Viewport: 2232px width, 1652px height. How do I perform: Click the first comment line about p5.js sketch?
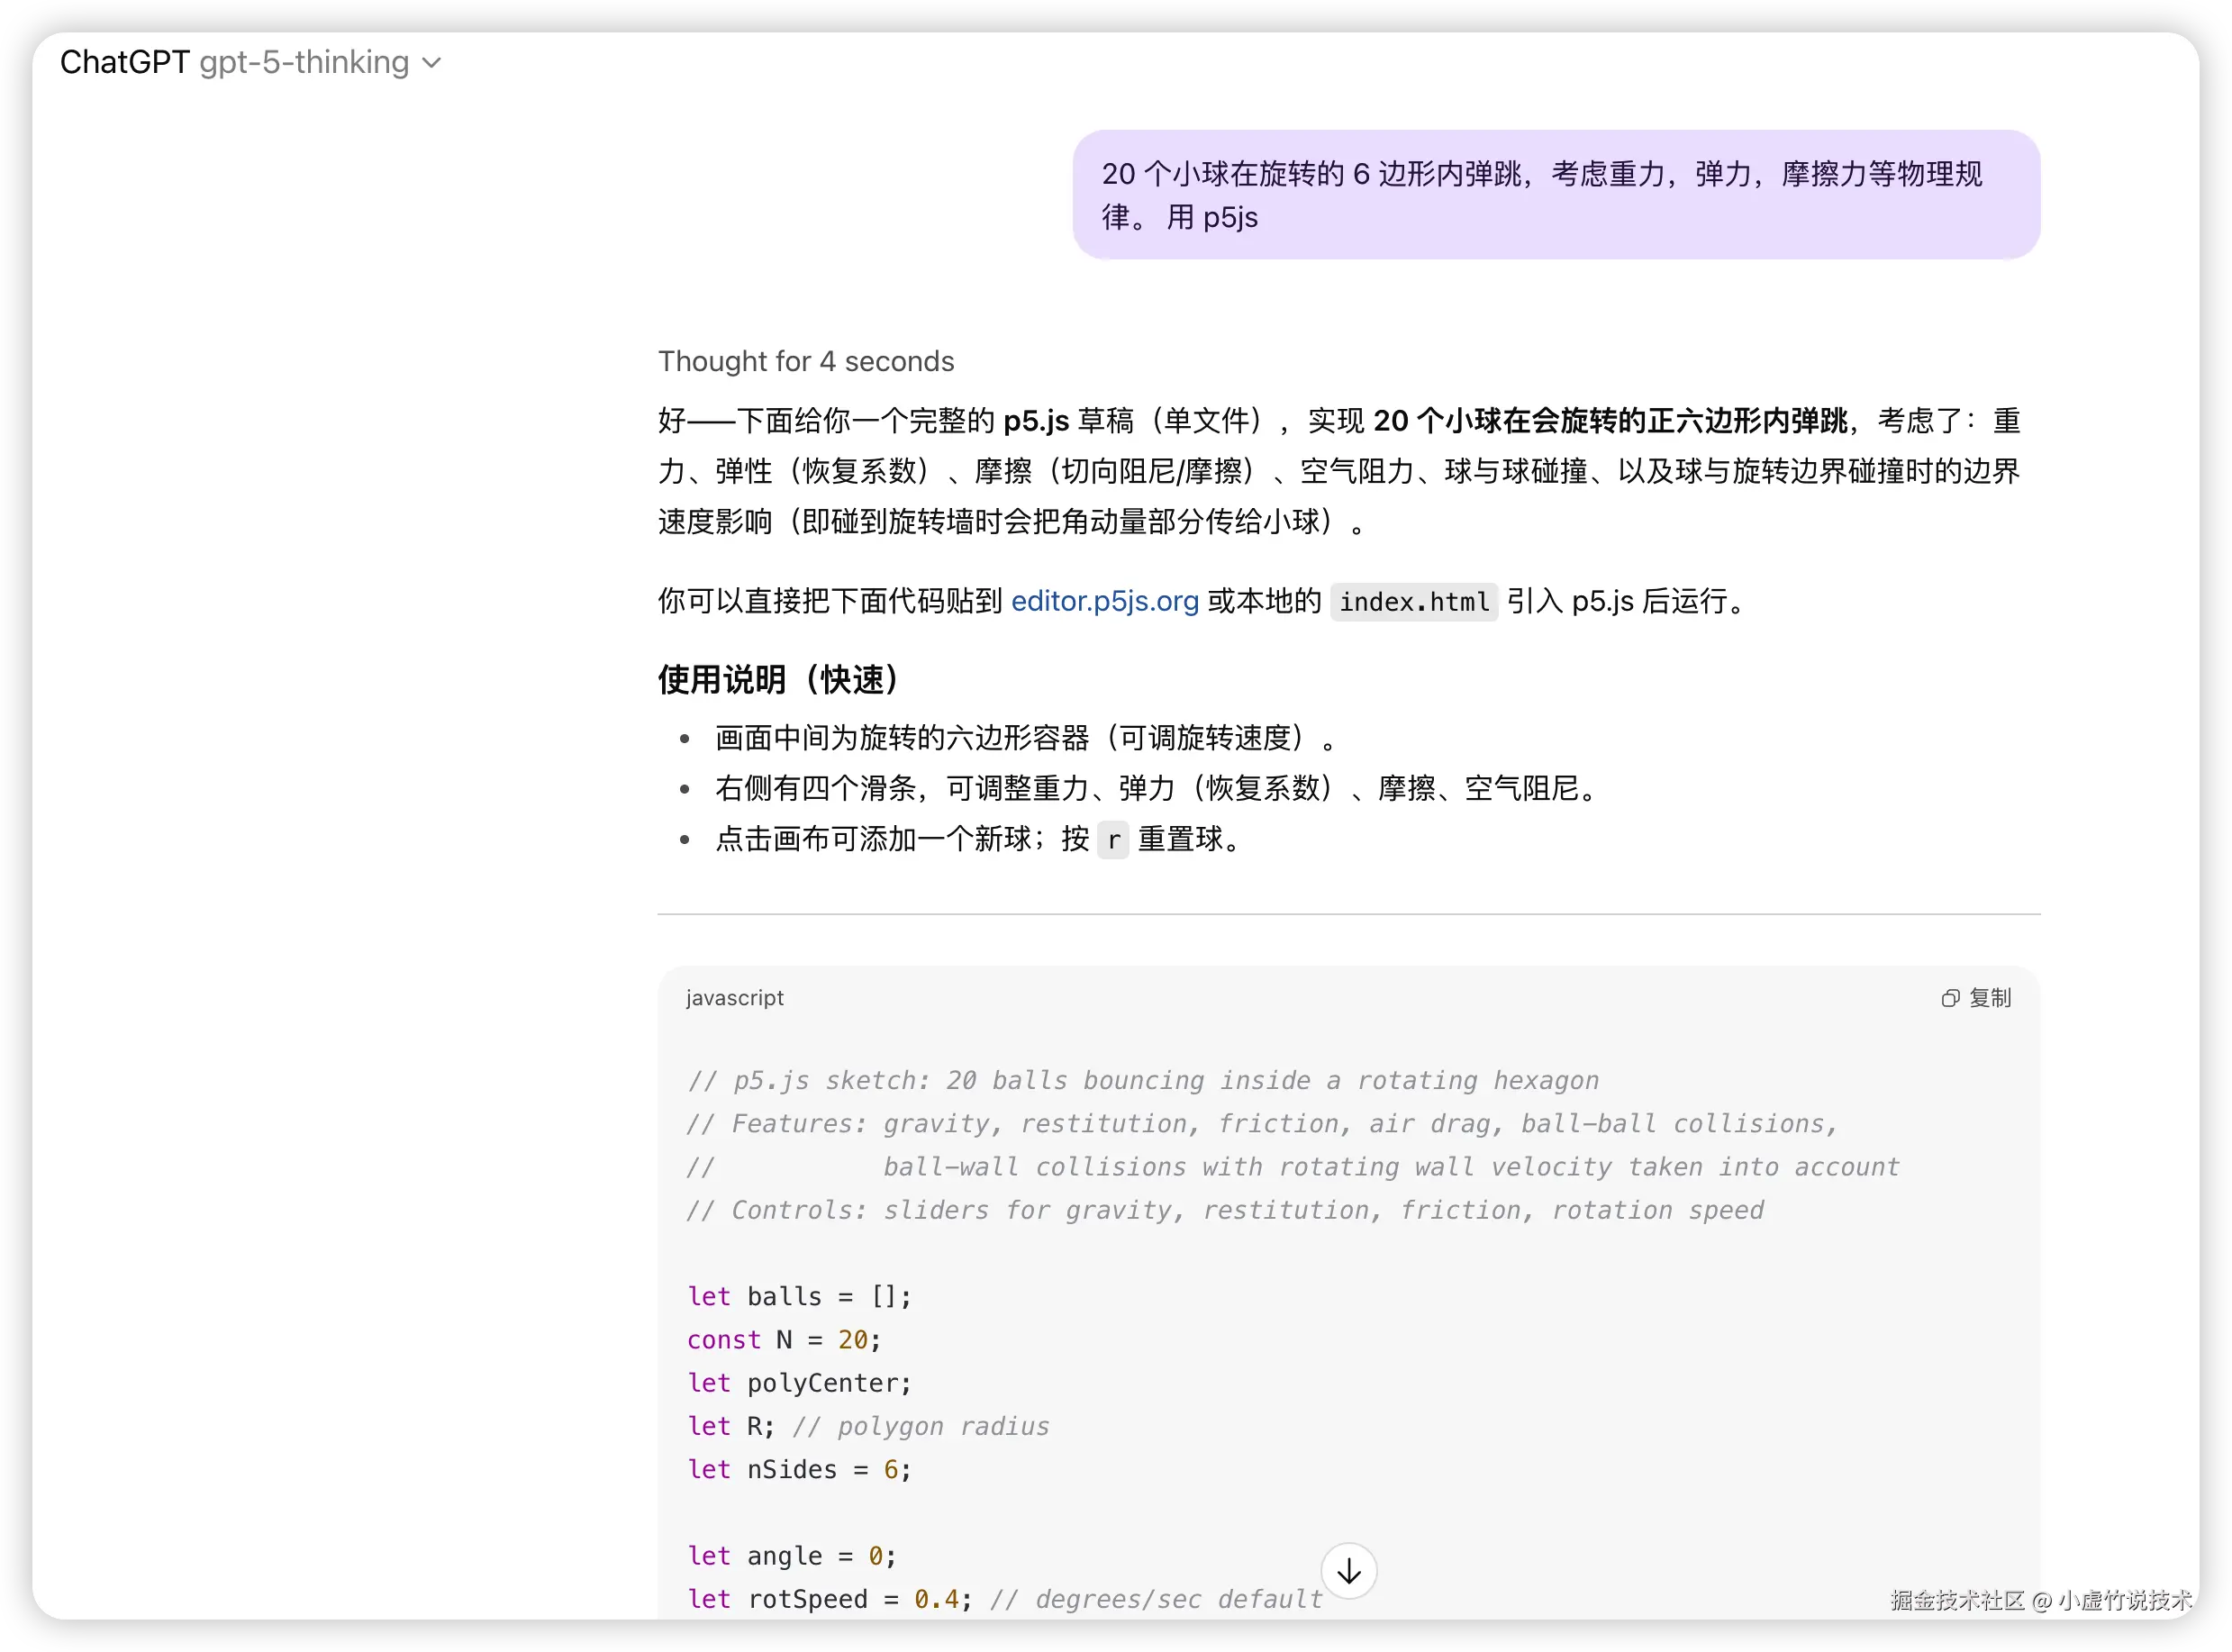pyautogui.click(x=1143, y=1081)
